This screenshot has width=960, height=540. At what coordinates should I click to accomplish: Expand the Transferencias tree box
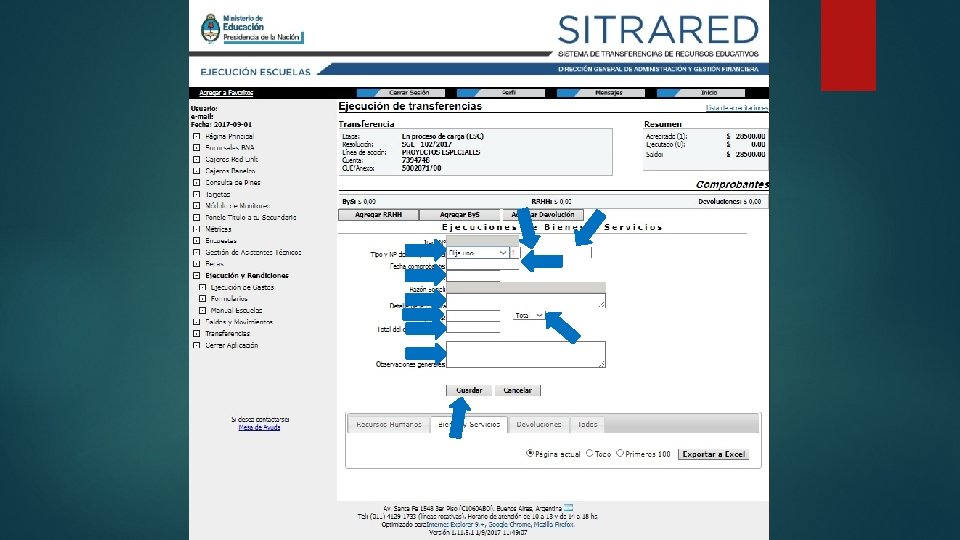pos(197,334)
